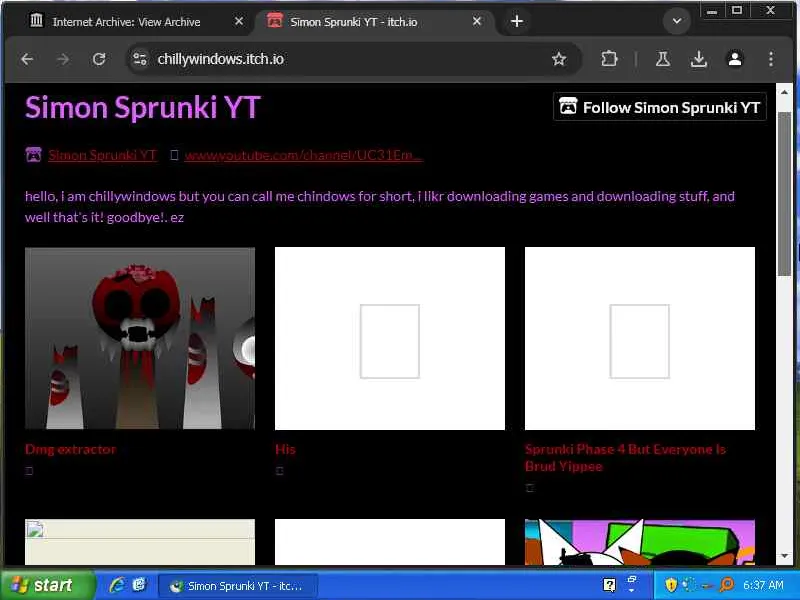Click the taskbar clock showing 6:37 AM
This screenshot has height=600, width=800.
763,585
